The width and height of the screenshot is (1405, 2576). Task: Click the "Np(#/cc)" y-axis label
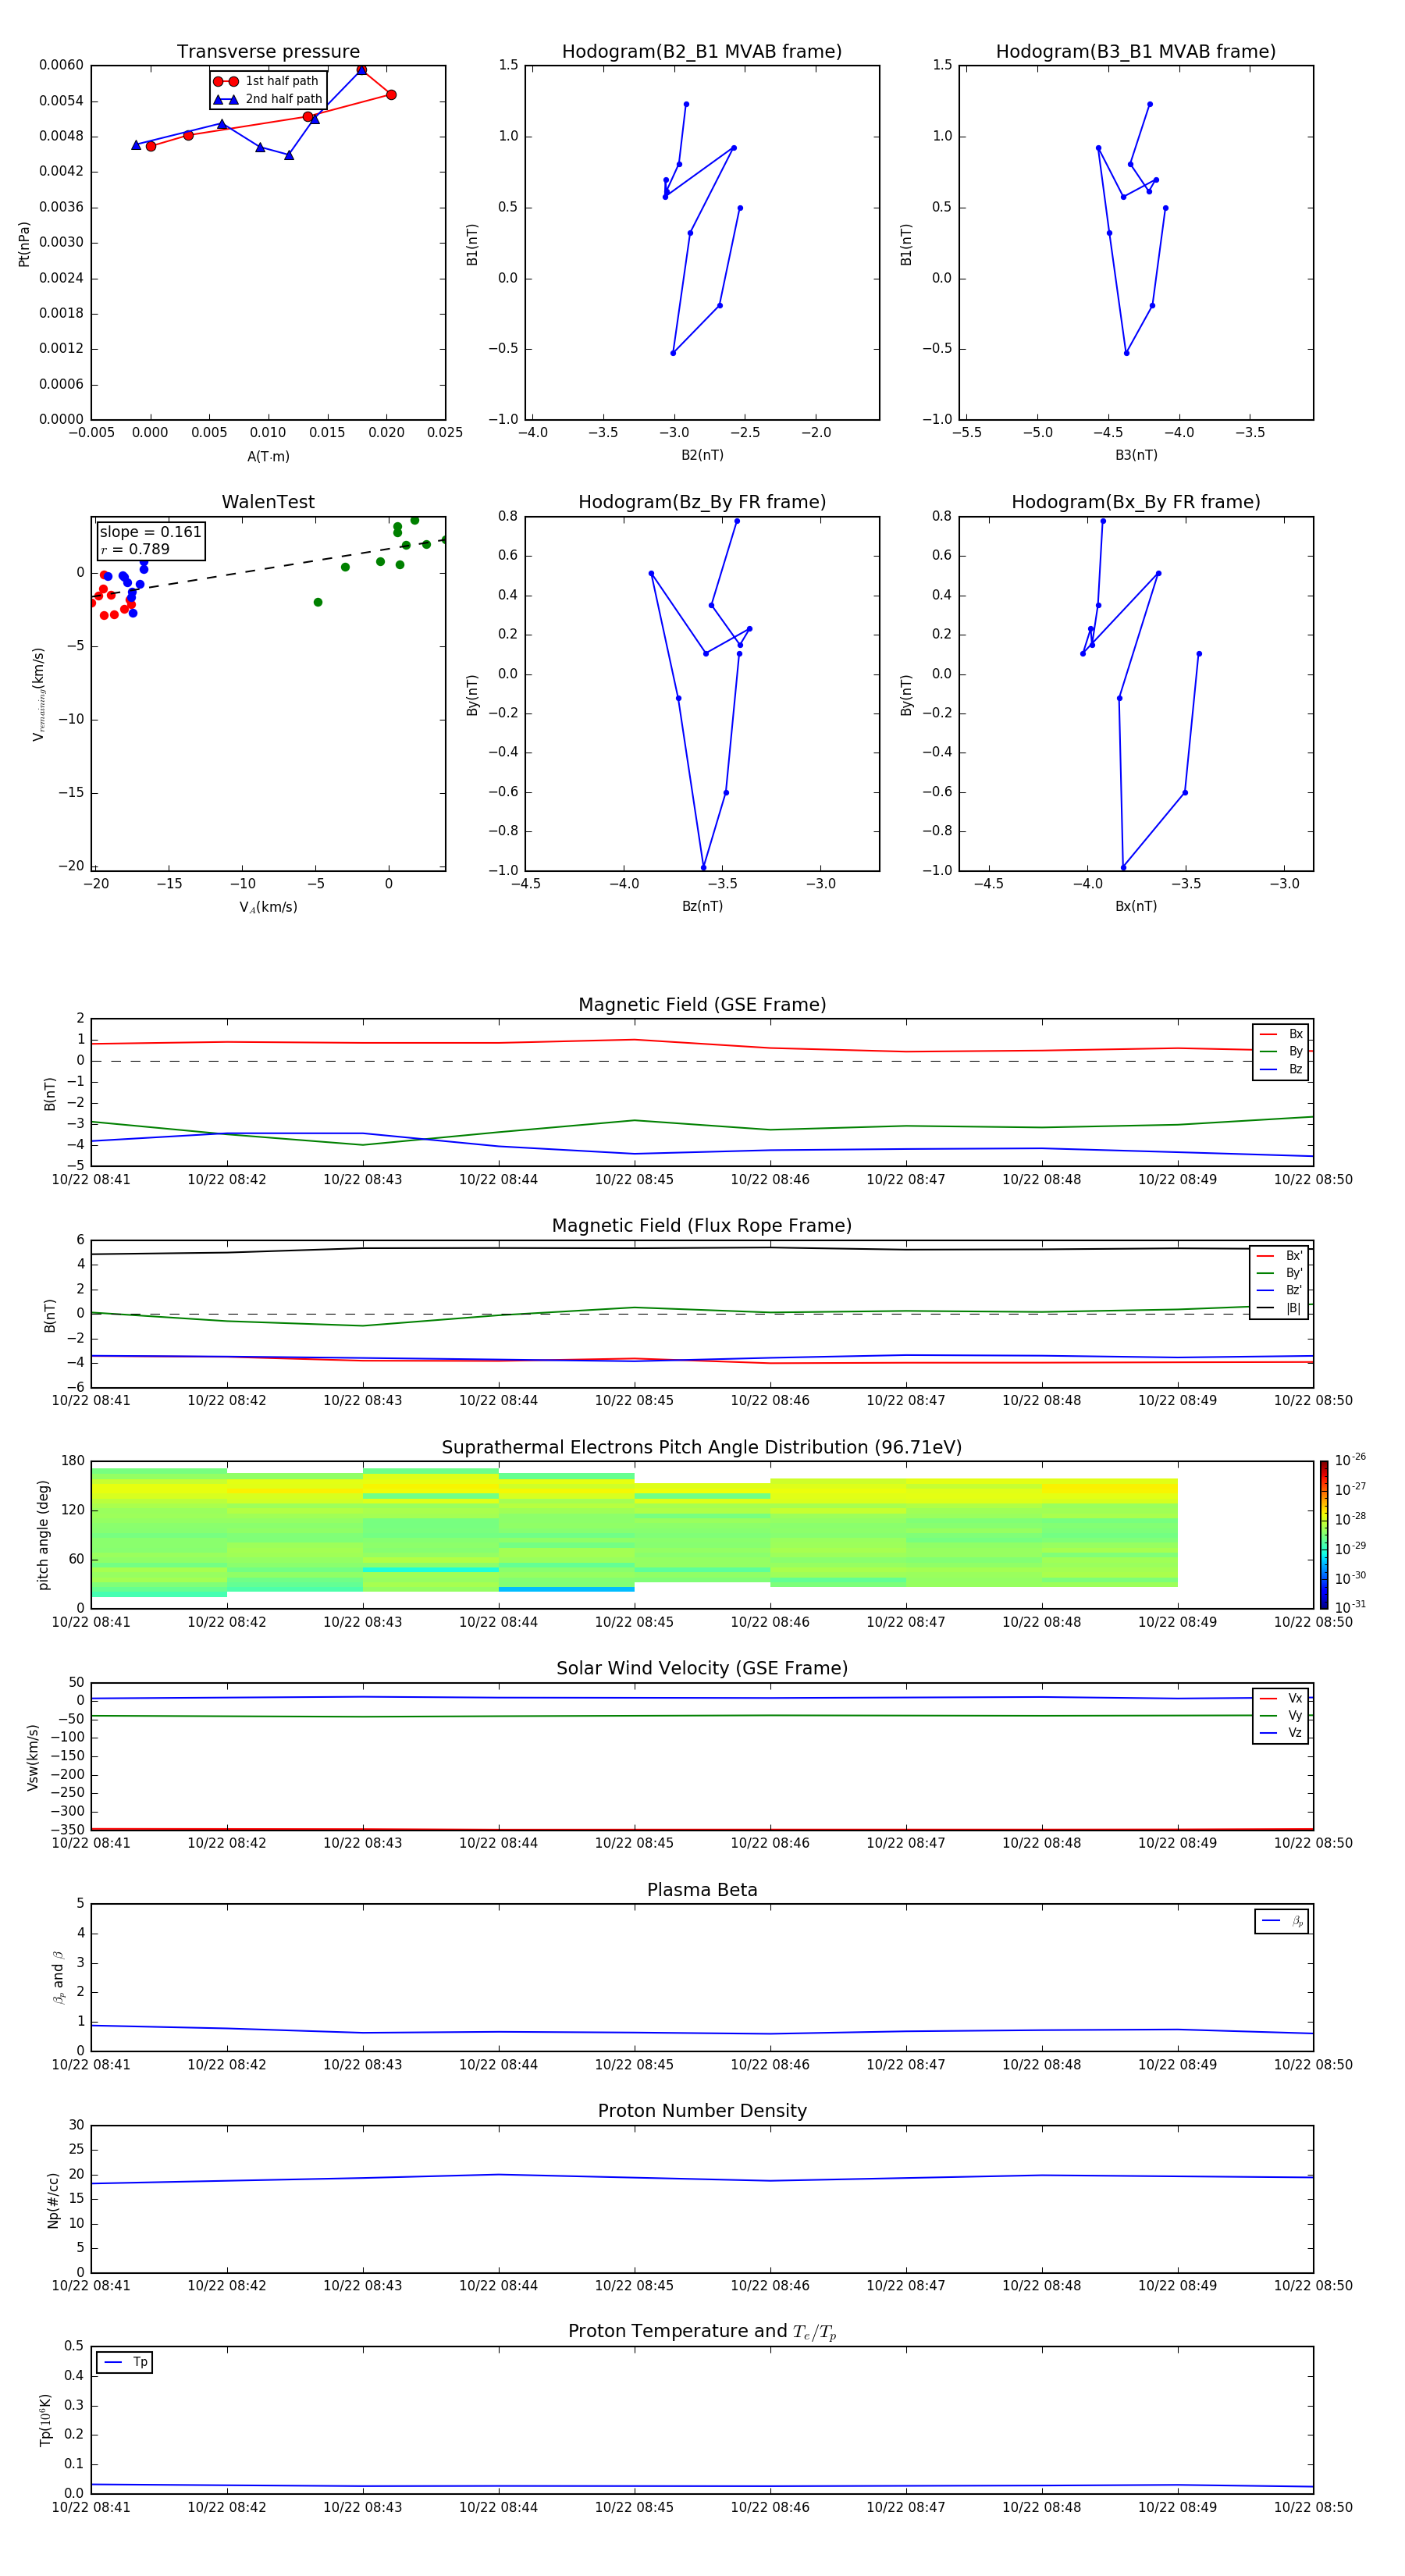click(x=53, y=2200)
